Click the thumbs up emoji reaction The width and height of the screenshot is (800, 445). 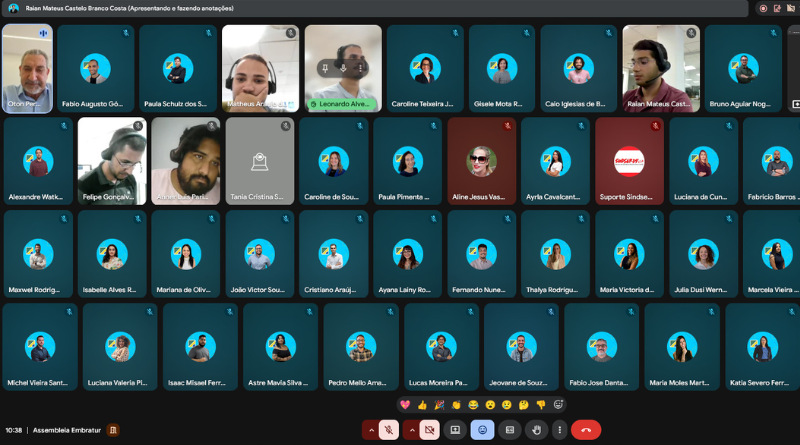click(x=422, y=405)
